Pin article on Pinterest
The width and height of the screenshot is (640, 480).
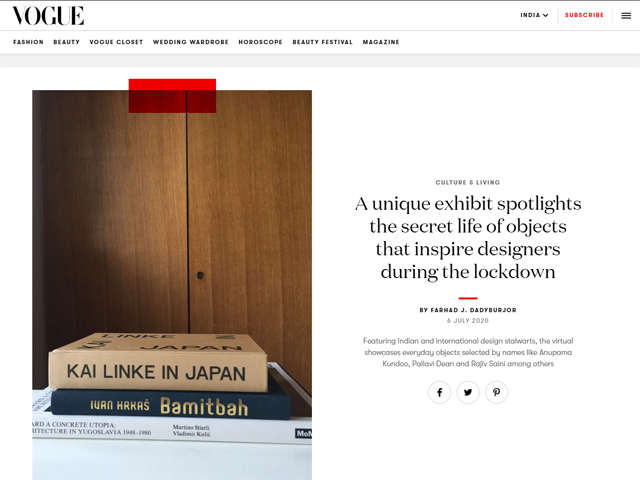point(496,393)
